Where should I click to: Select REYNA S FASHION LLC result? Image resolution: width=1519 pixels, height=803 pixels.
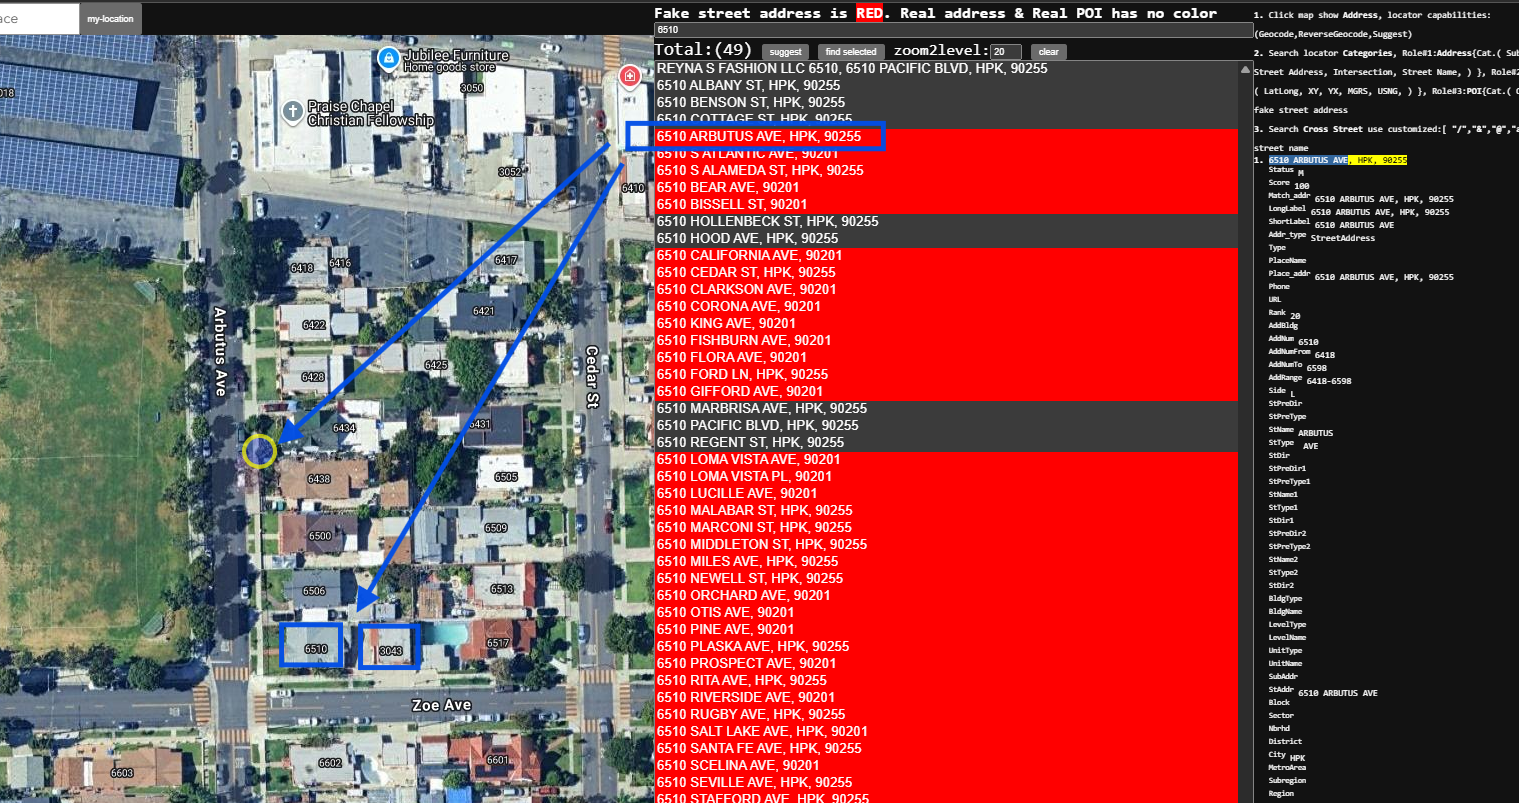852,68
